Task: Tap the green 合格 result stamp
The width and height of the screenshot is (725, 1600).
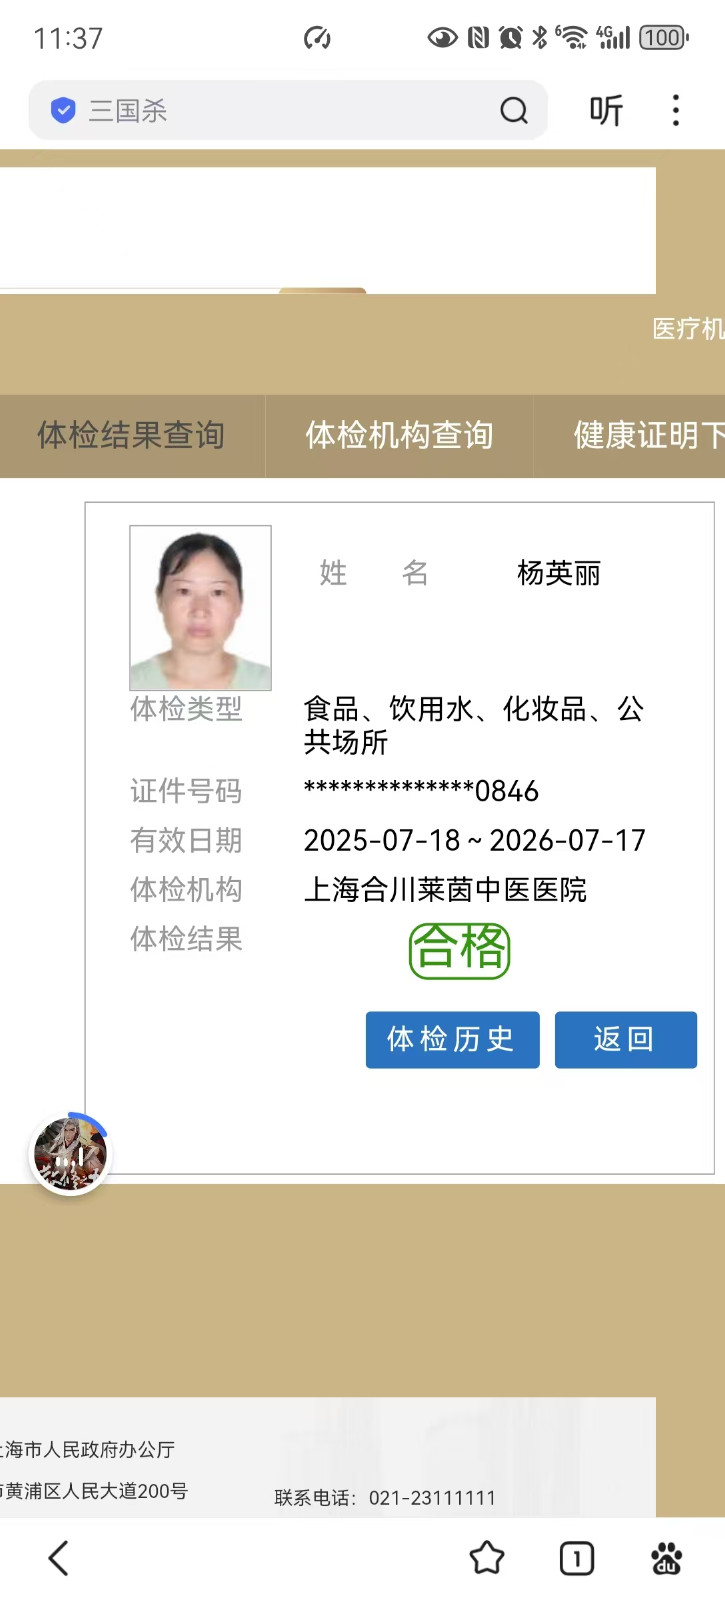Action: point(460,950)
